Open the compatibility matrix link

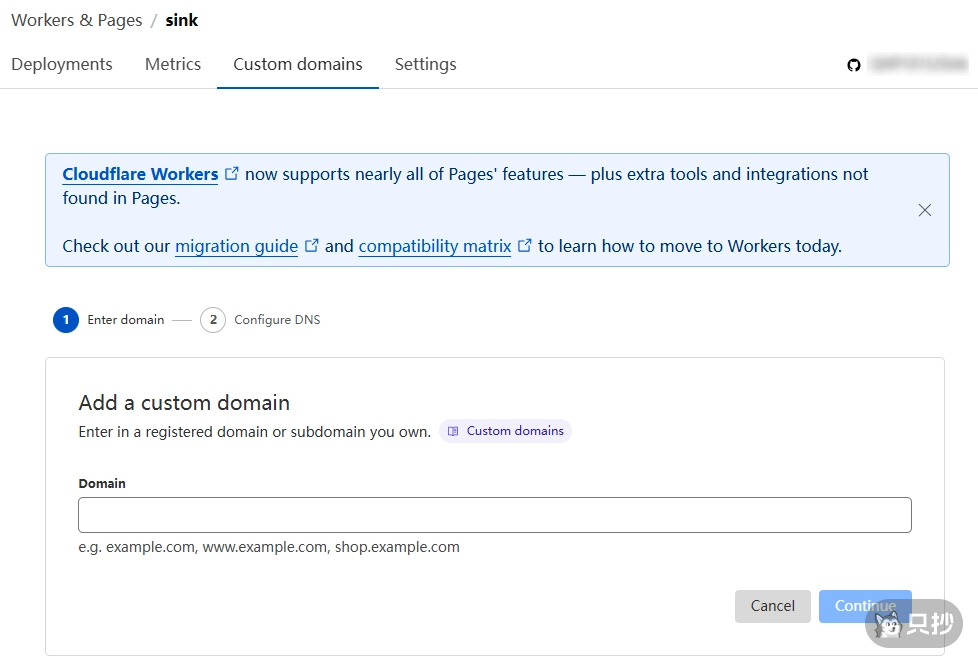435,246
